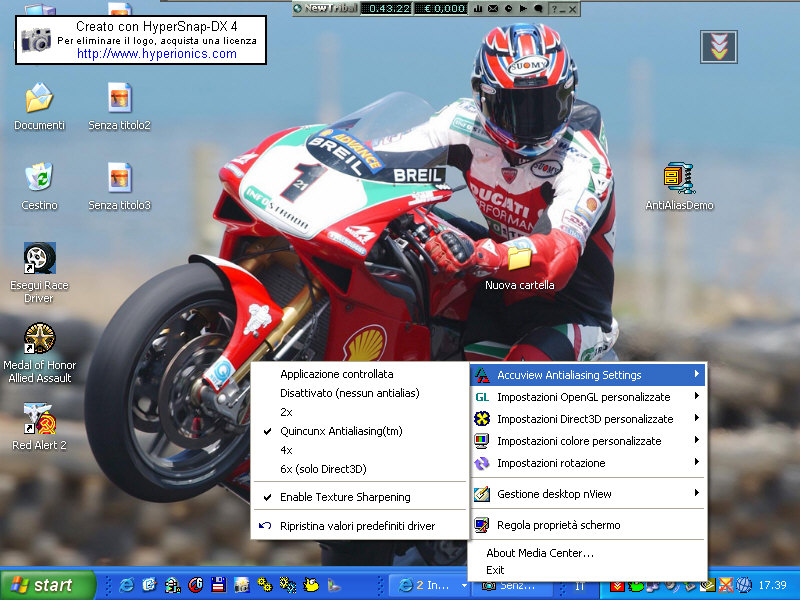Expand Impostazioni rotazione submenu arrow
Viewport: 800px width, 600px height.
click(x=696, y=462)
